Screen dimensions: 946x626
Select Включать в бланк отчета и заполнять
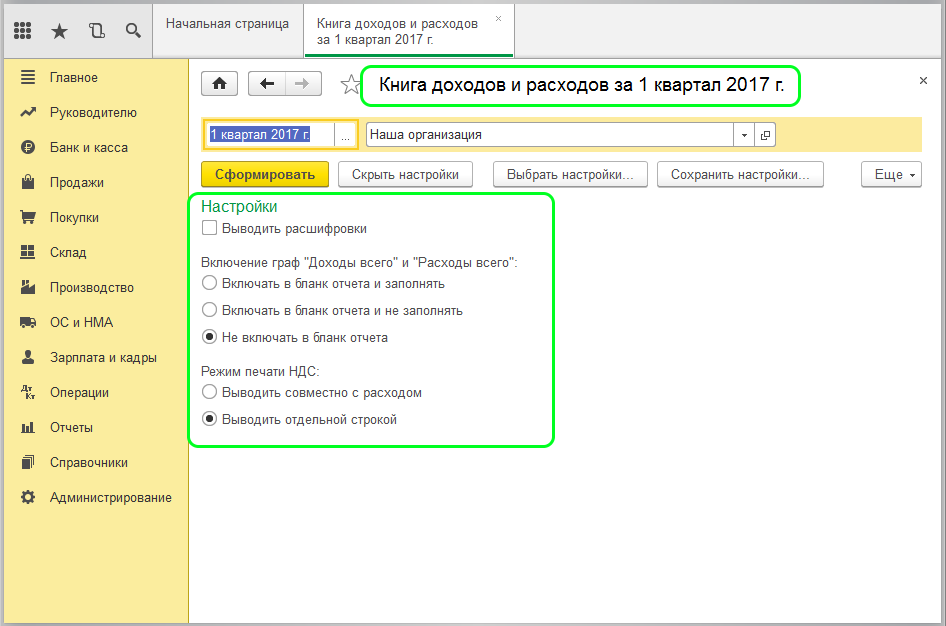(x=210, y=283)
